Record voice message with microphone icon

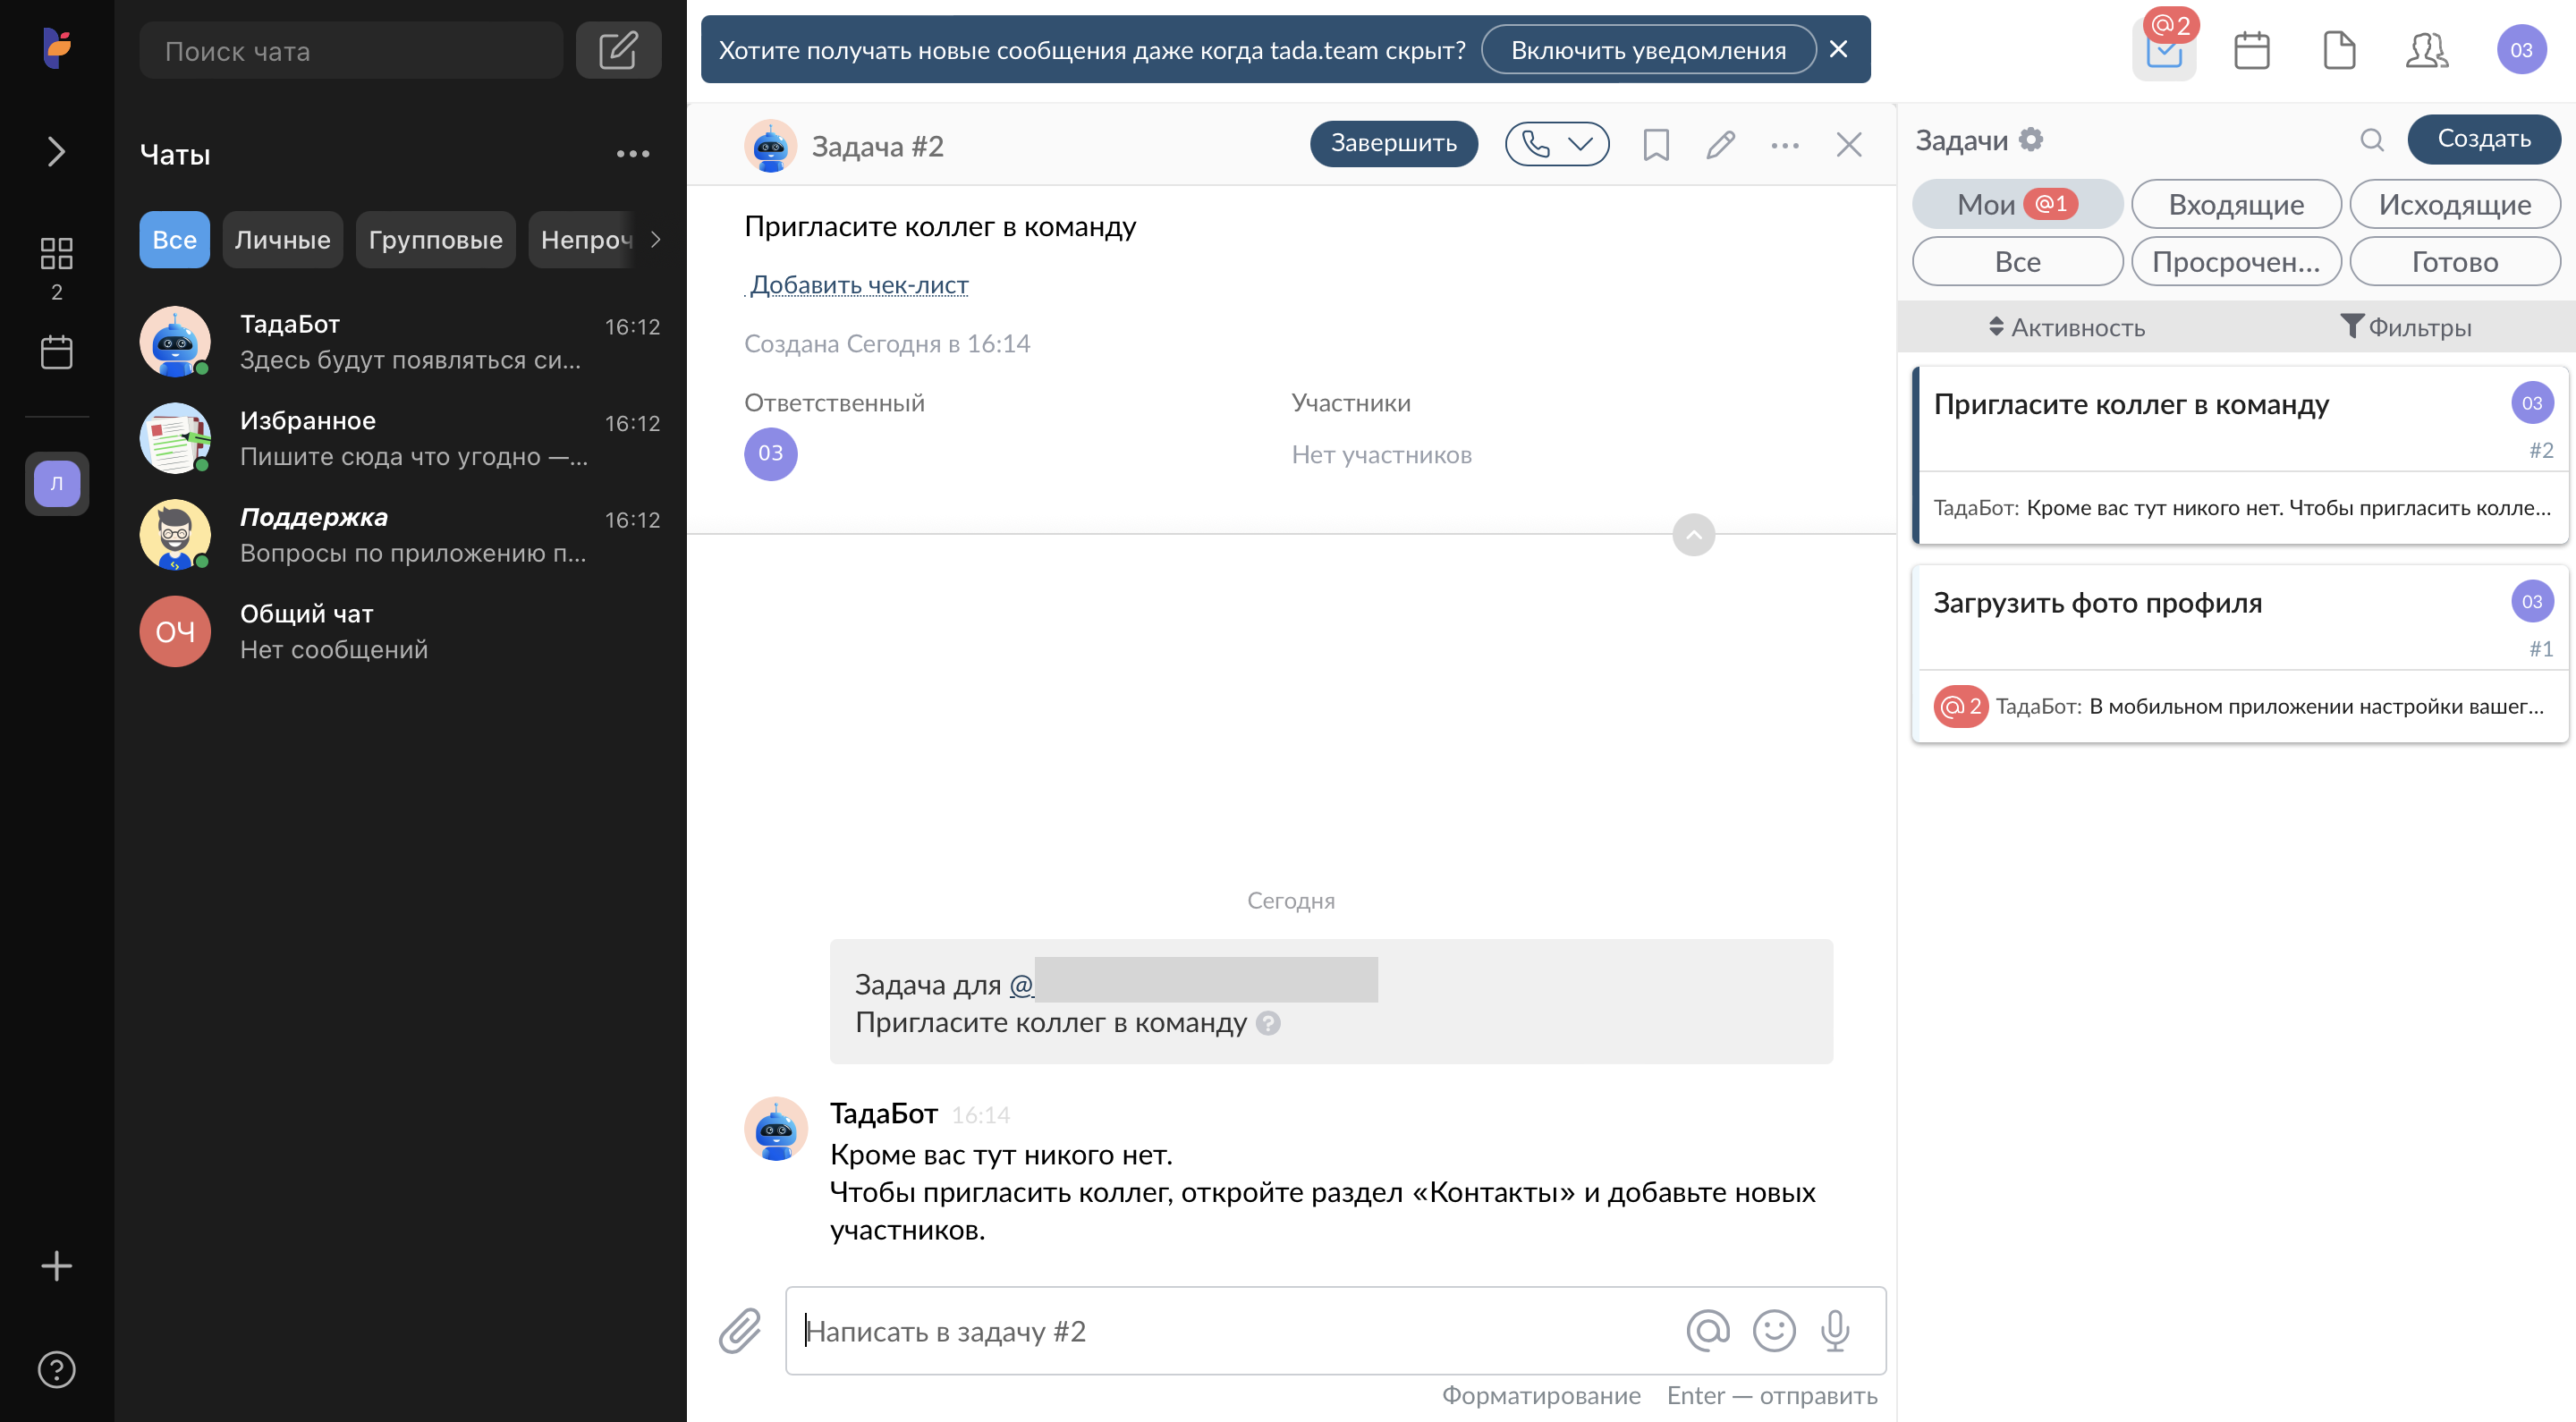pyautogui.click(x=1836, y=1330)
